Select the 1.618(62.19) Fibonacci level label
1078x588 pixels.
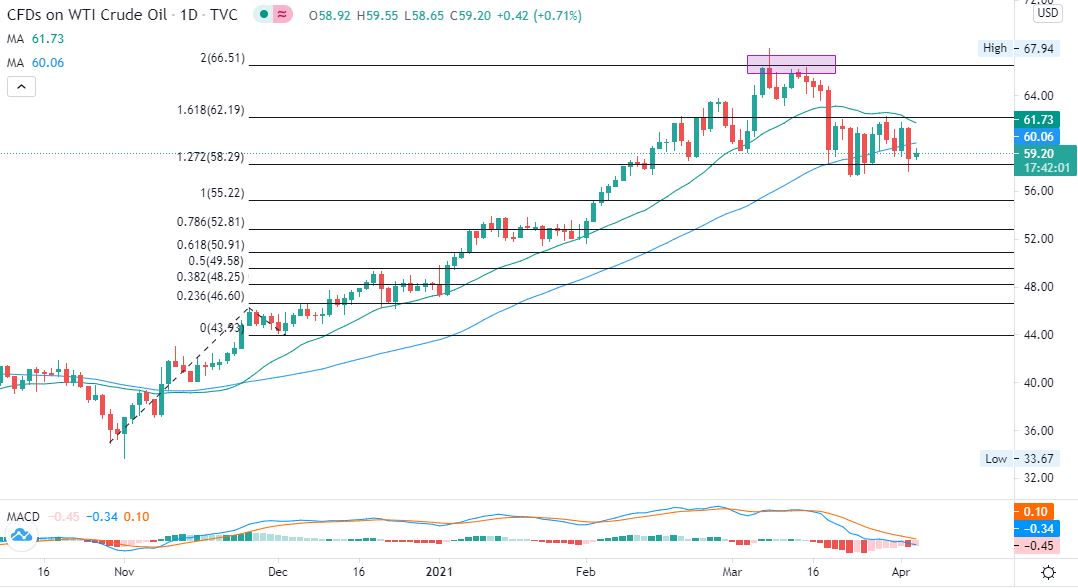click(x=210, y=109)
